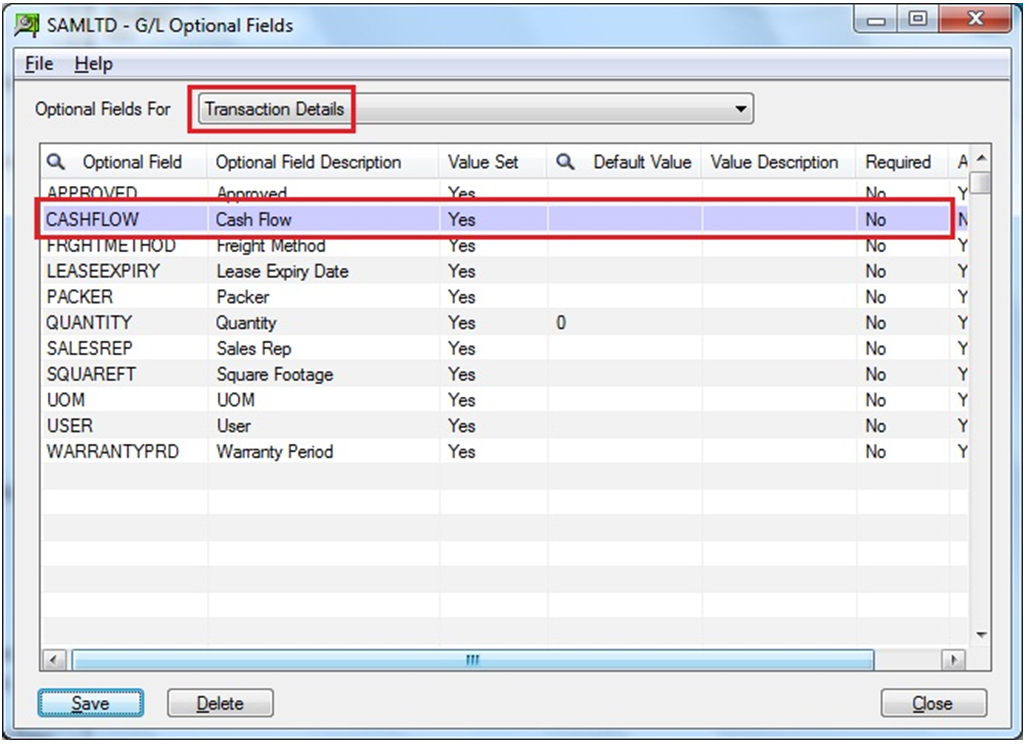Click the Sales Rep description cell
The image size is (1028, 744).
point(323,348)
